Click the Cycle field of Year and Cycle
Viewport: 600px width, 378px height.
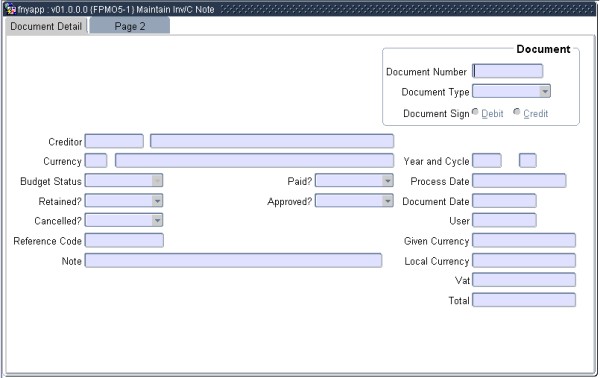pyautogui.click(x=528, y=160)
